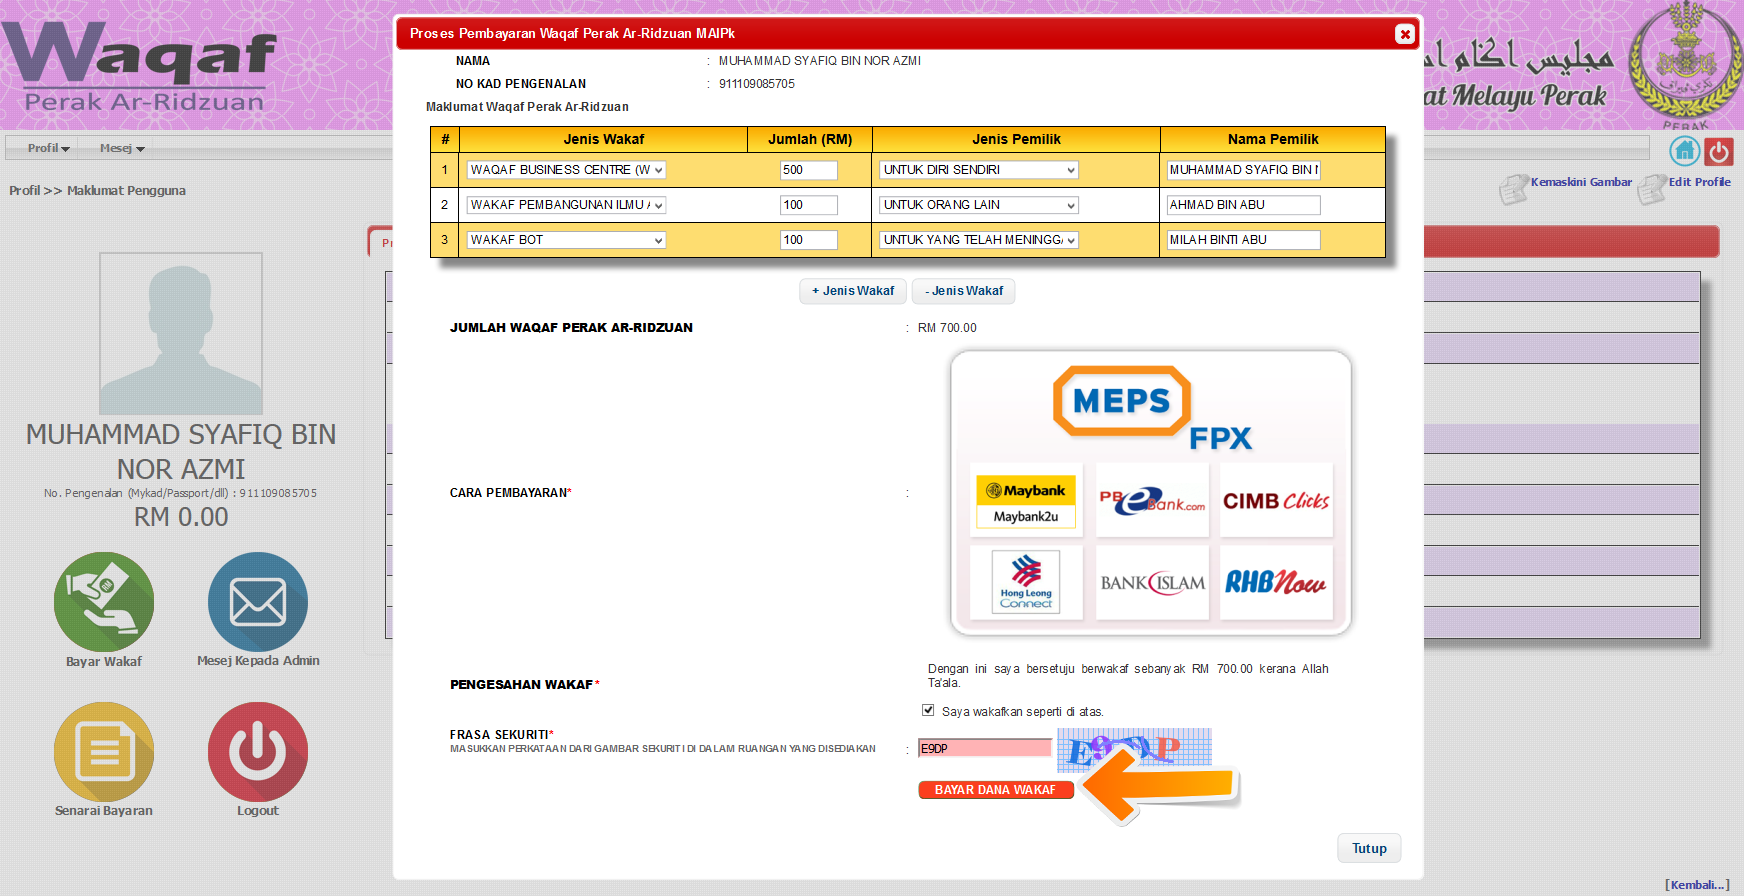Close the payment dialog with X
Screen dimensions: 1744x896
(1405, 34)
